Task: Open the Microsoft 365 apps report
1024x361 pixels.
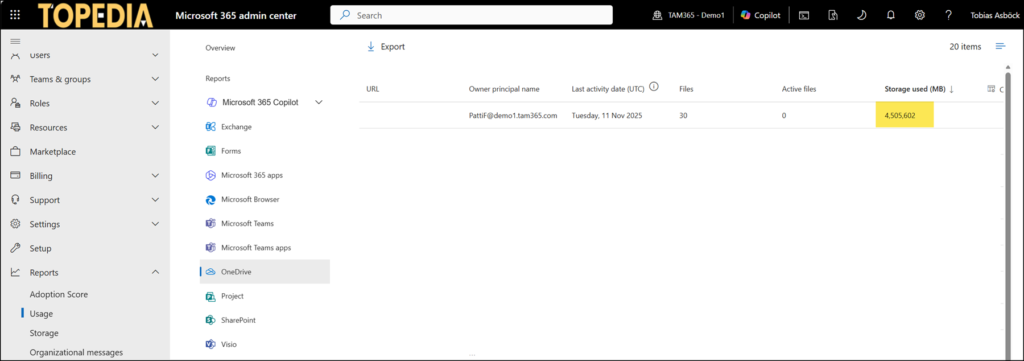Action: click(x=251, y=175)
